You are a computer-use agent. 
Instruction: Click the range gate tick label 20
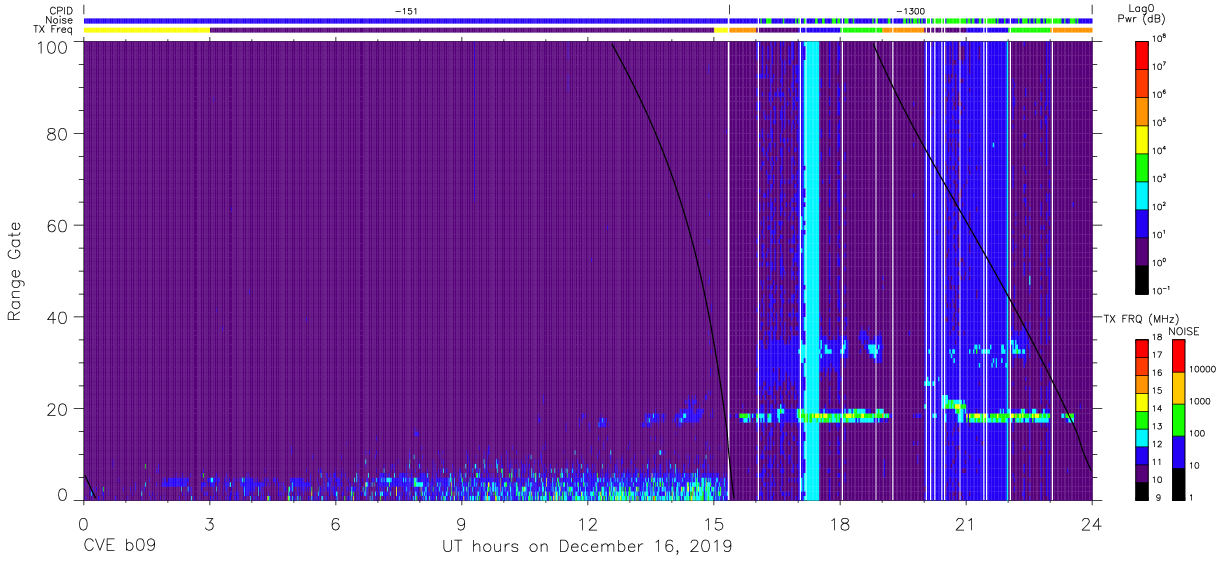[59, 408]
